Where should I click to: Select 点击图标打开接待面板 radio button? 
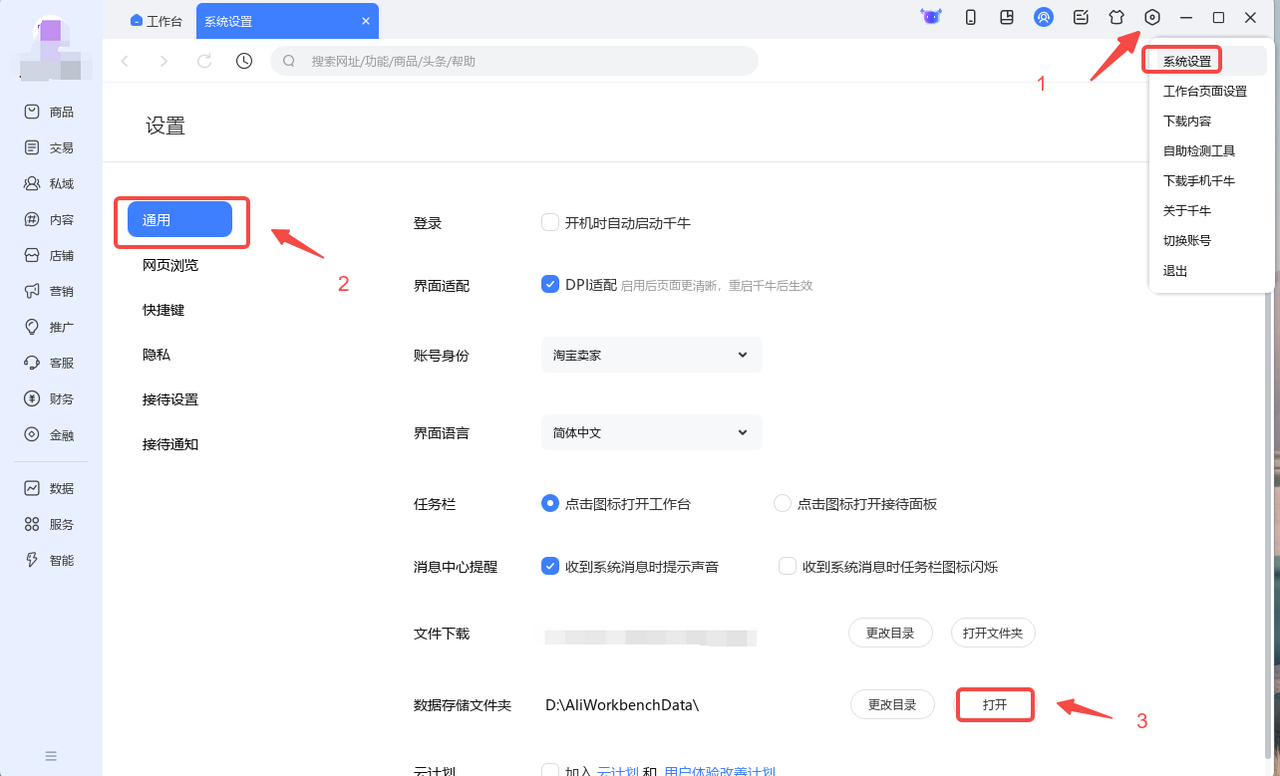tap(782, 504)
